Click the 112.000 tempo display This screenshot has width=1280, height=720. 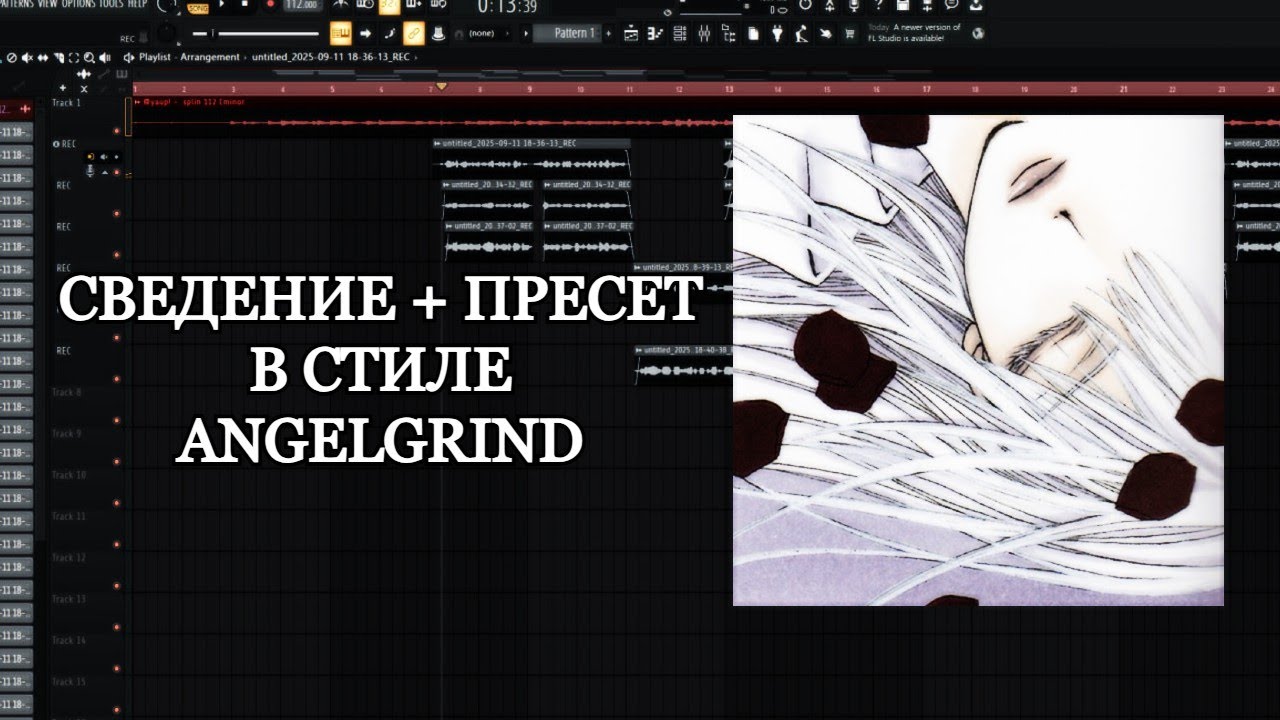coord(301,5)
